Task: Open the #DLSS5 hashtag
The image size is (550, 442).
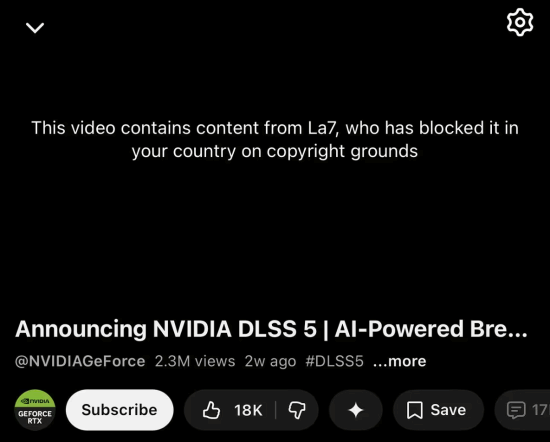Action: [x=334, y=361]
